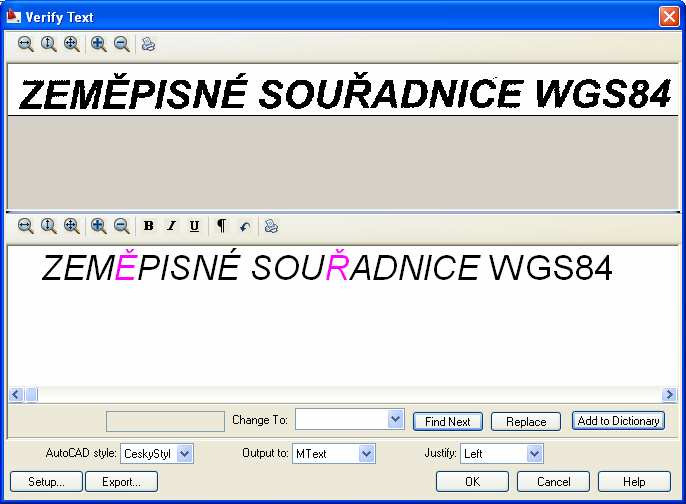Click the Export... button
686x504 pixels.
[x=121, y=482]
